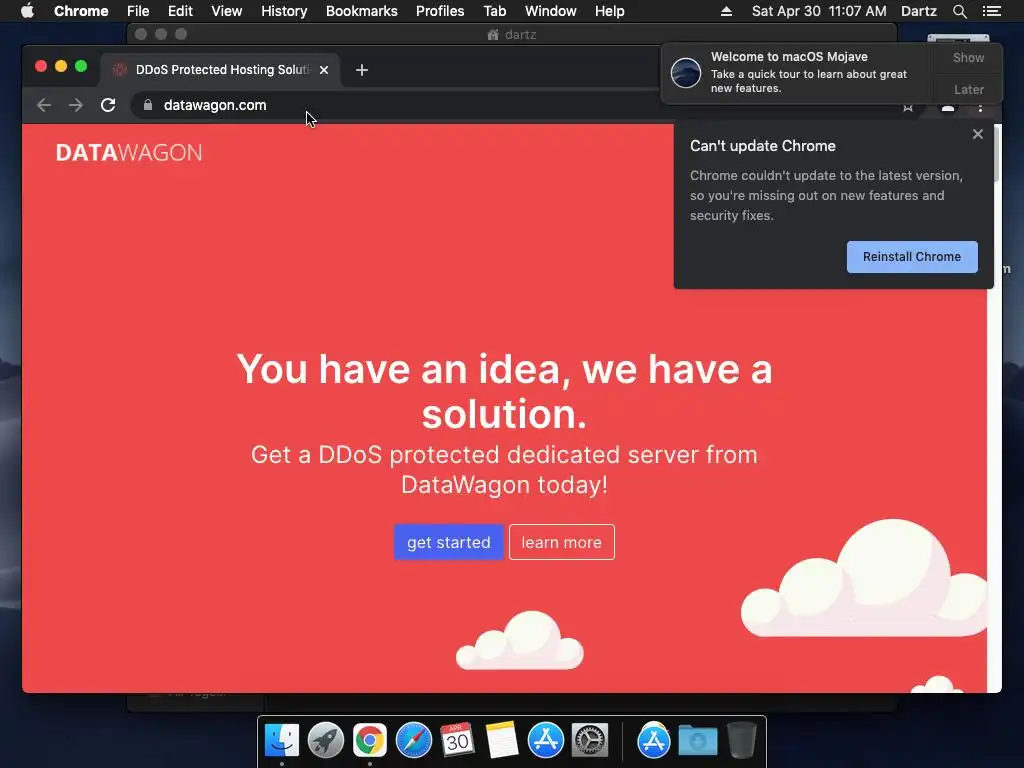This screenshot has height=768, width=1024.
Task: Open the File menu
Action: pos(138,11)
